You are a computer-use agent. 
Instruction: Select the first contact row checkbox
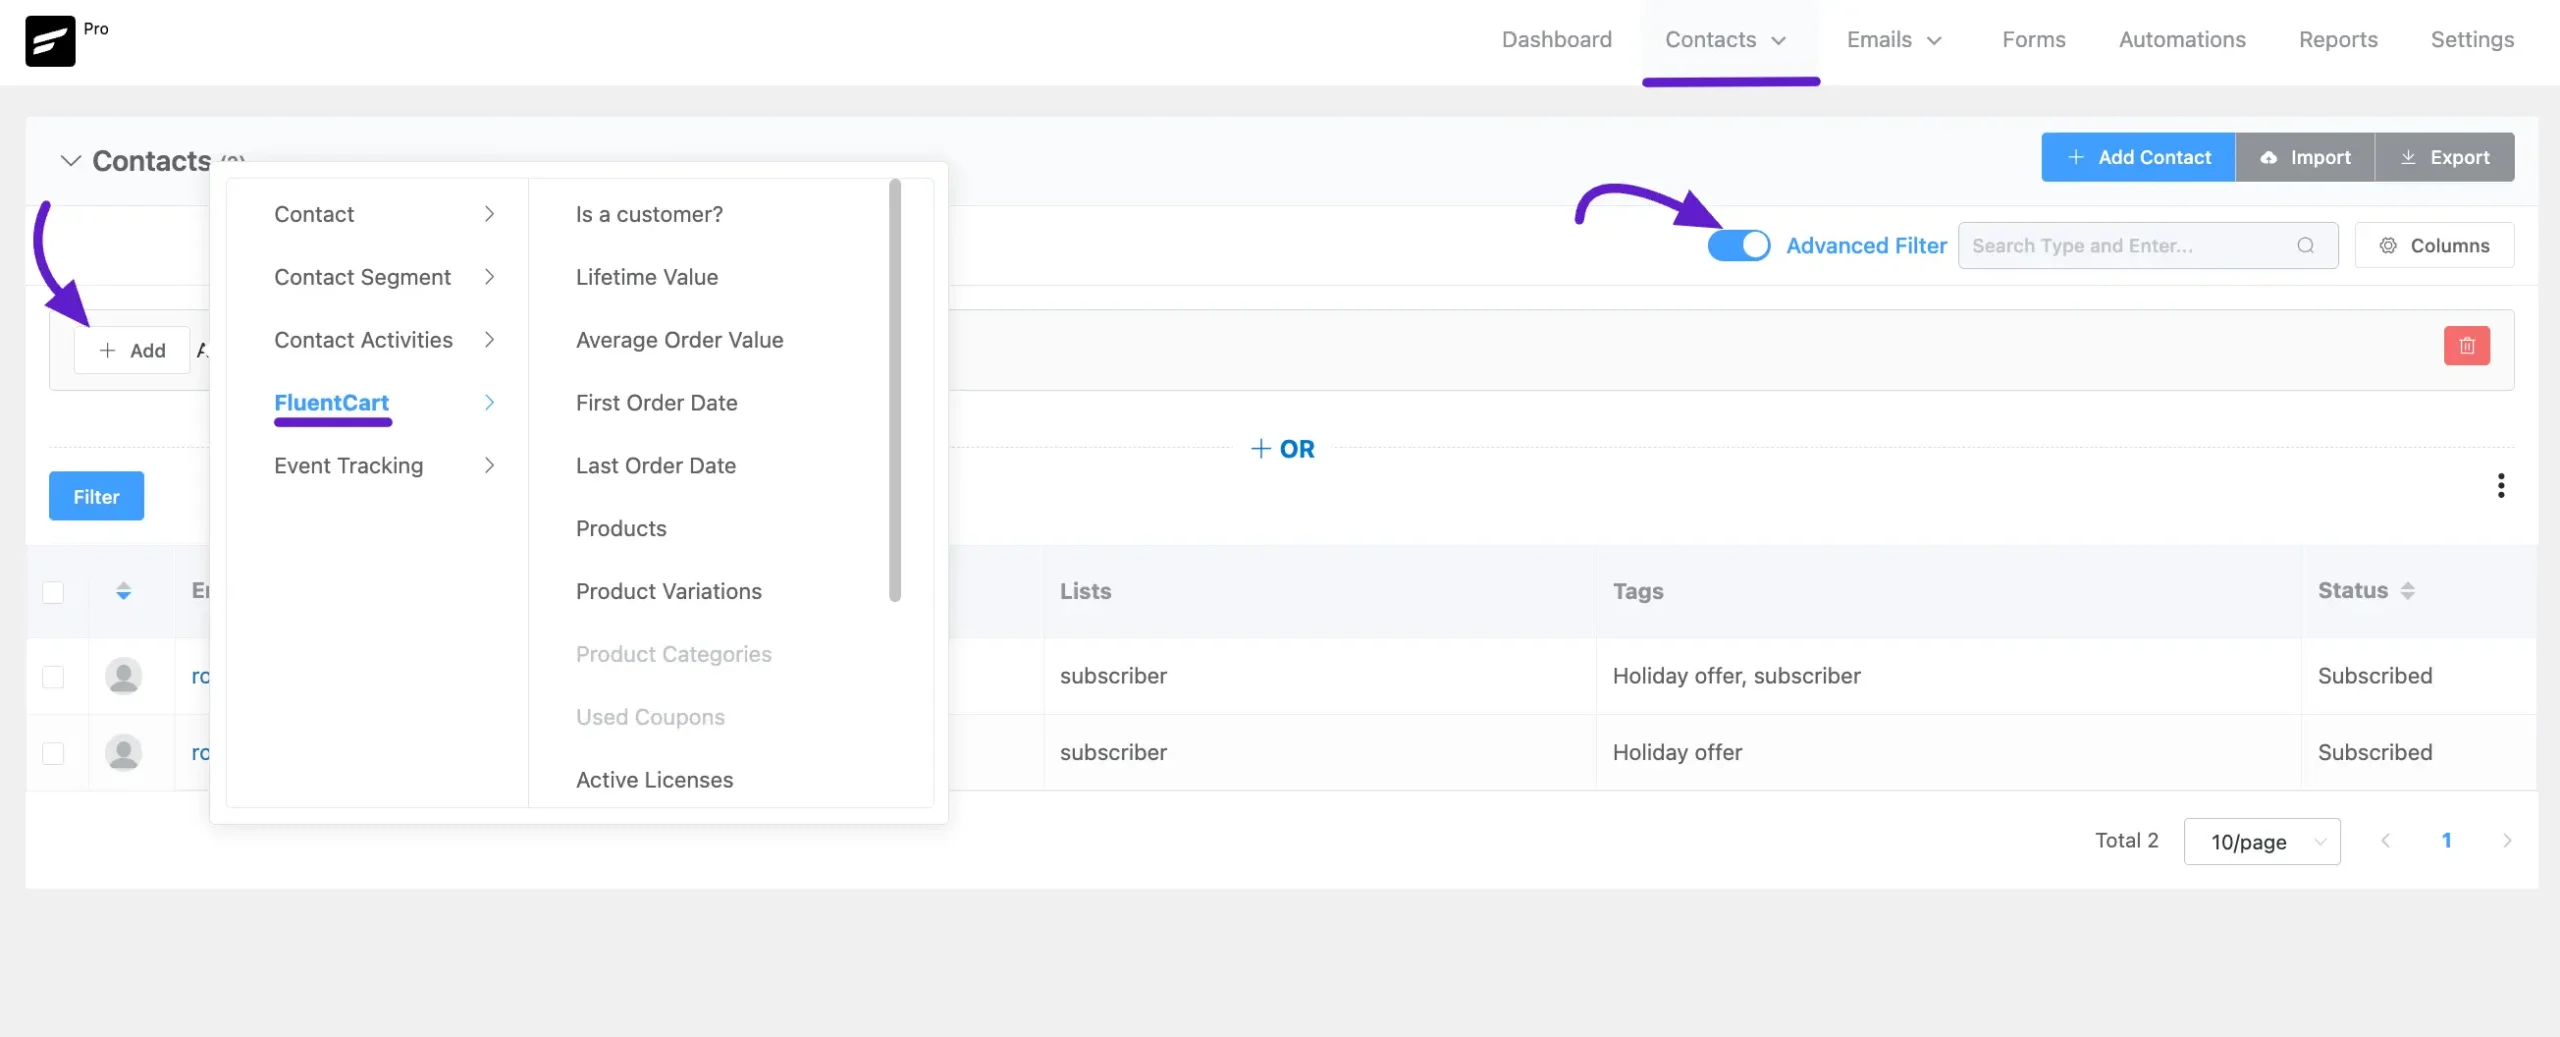(53, 677)
